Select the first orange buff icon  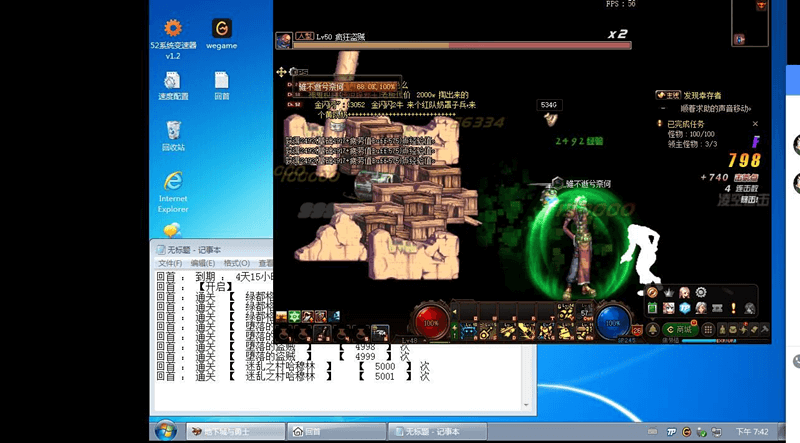coord(282,316)
